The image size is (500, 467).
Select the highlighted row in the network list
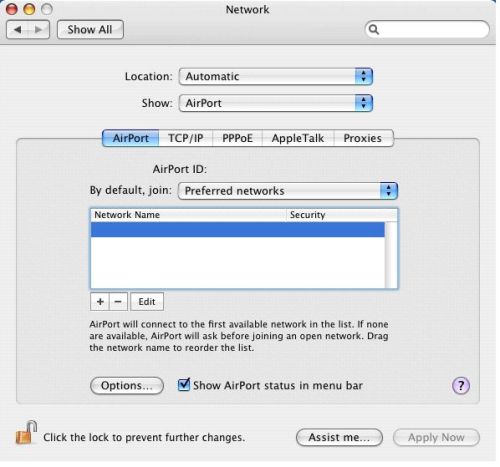tap(238, 230)
